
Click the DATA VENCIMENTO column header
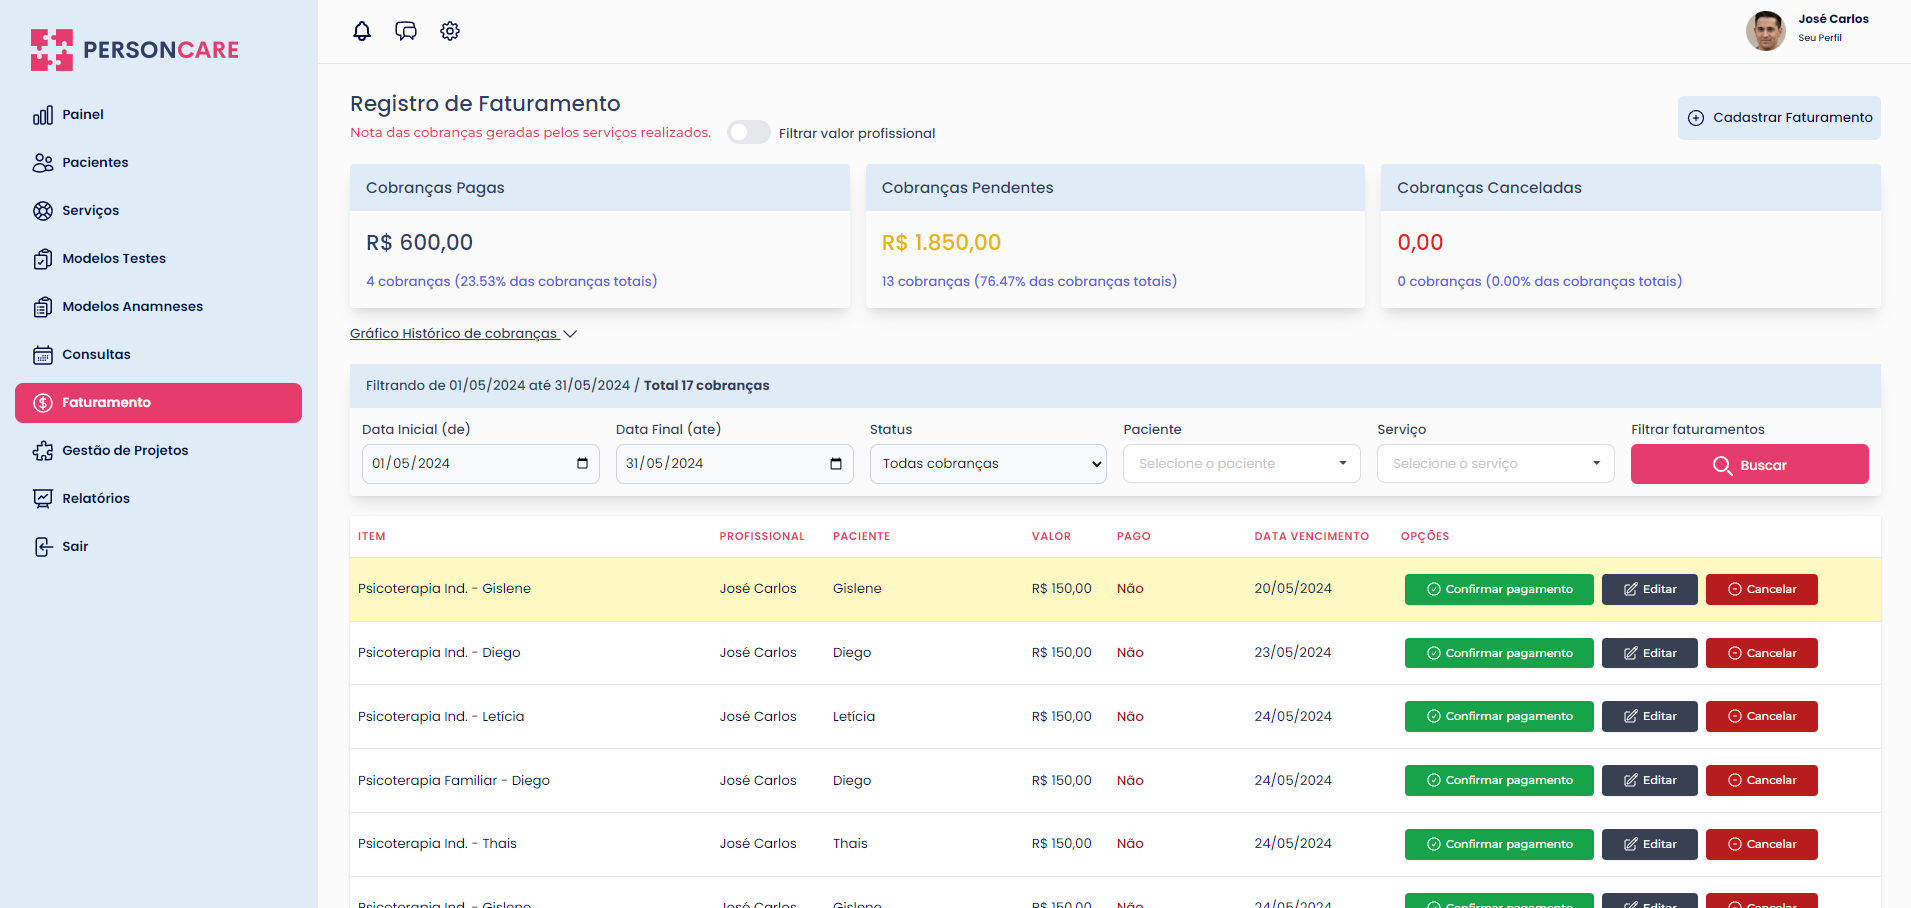1311,537
